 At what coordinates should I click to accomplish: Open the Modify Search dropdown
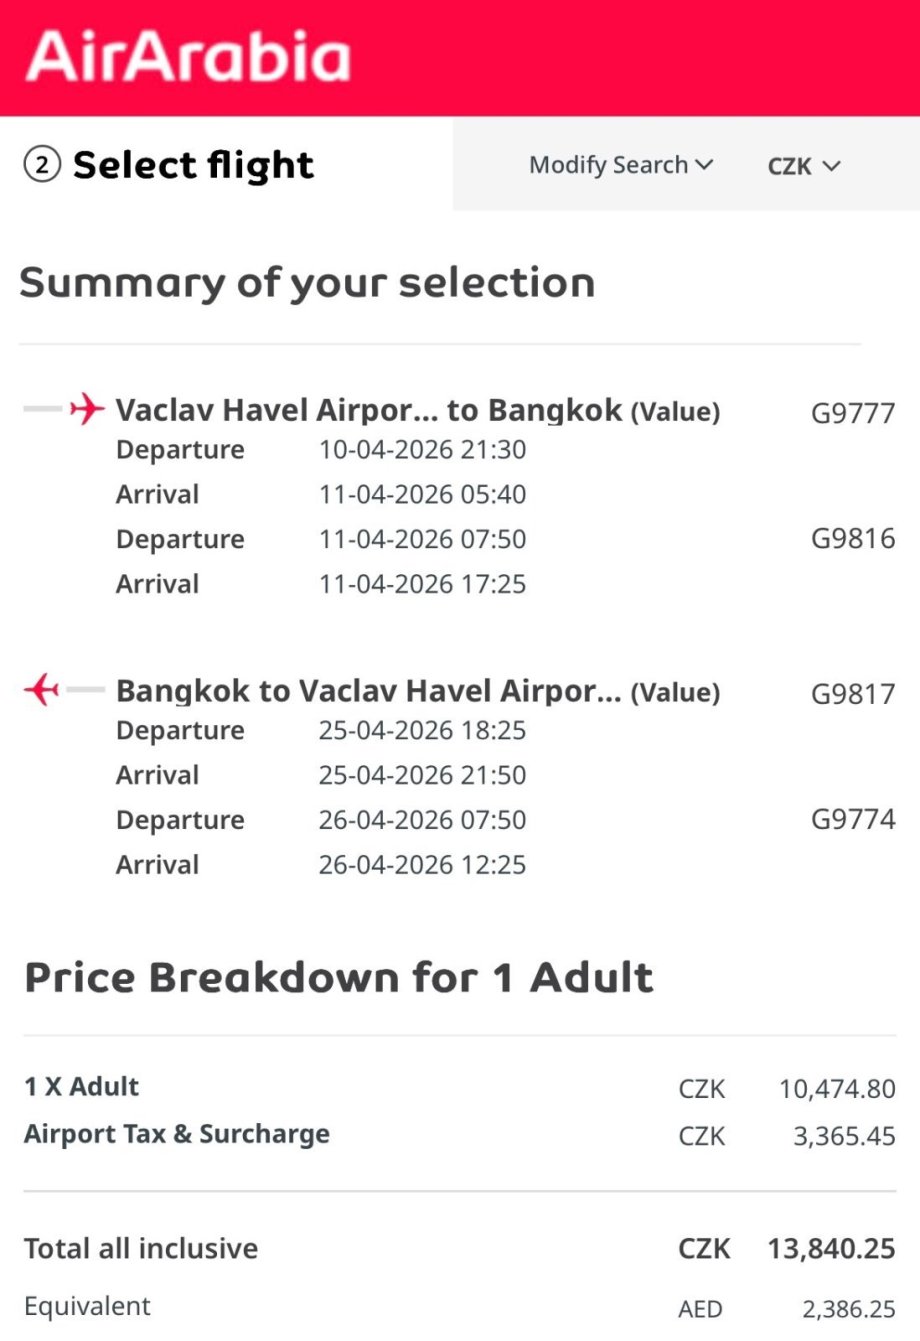pyautogui.click(x=620, y=165)
